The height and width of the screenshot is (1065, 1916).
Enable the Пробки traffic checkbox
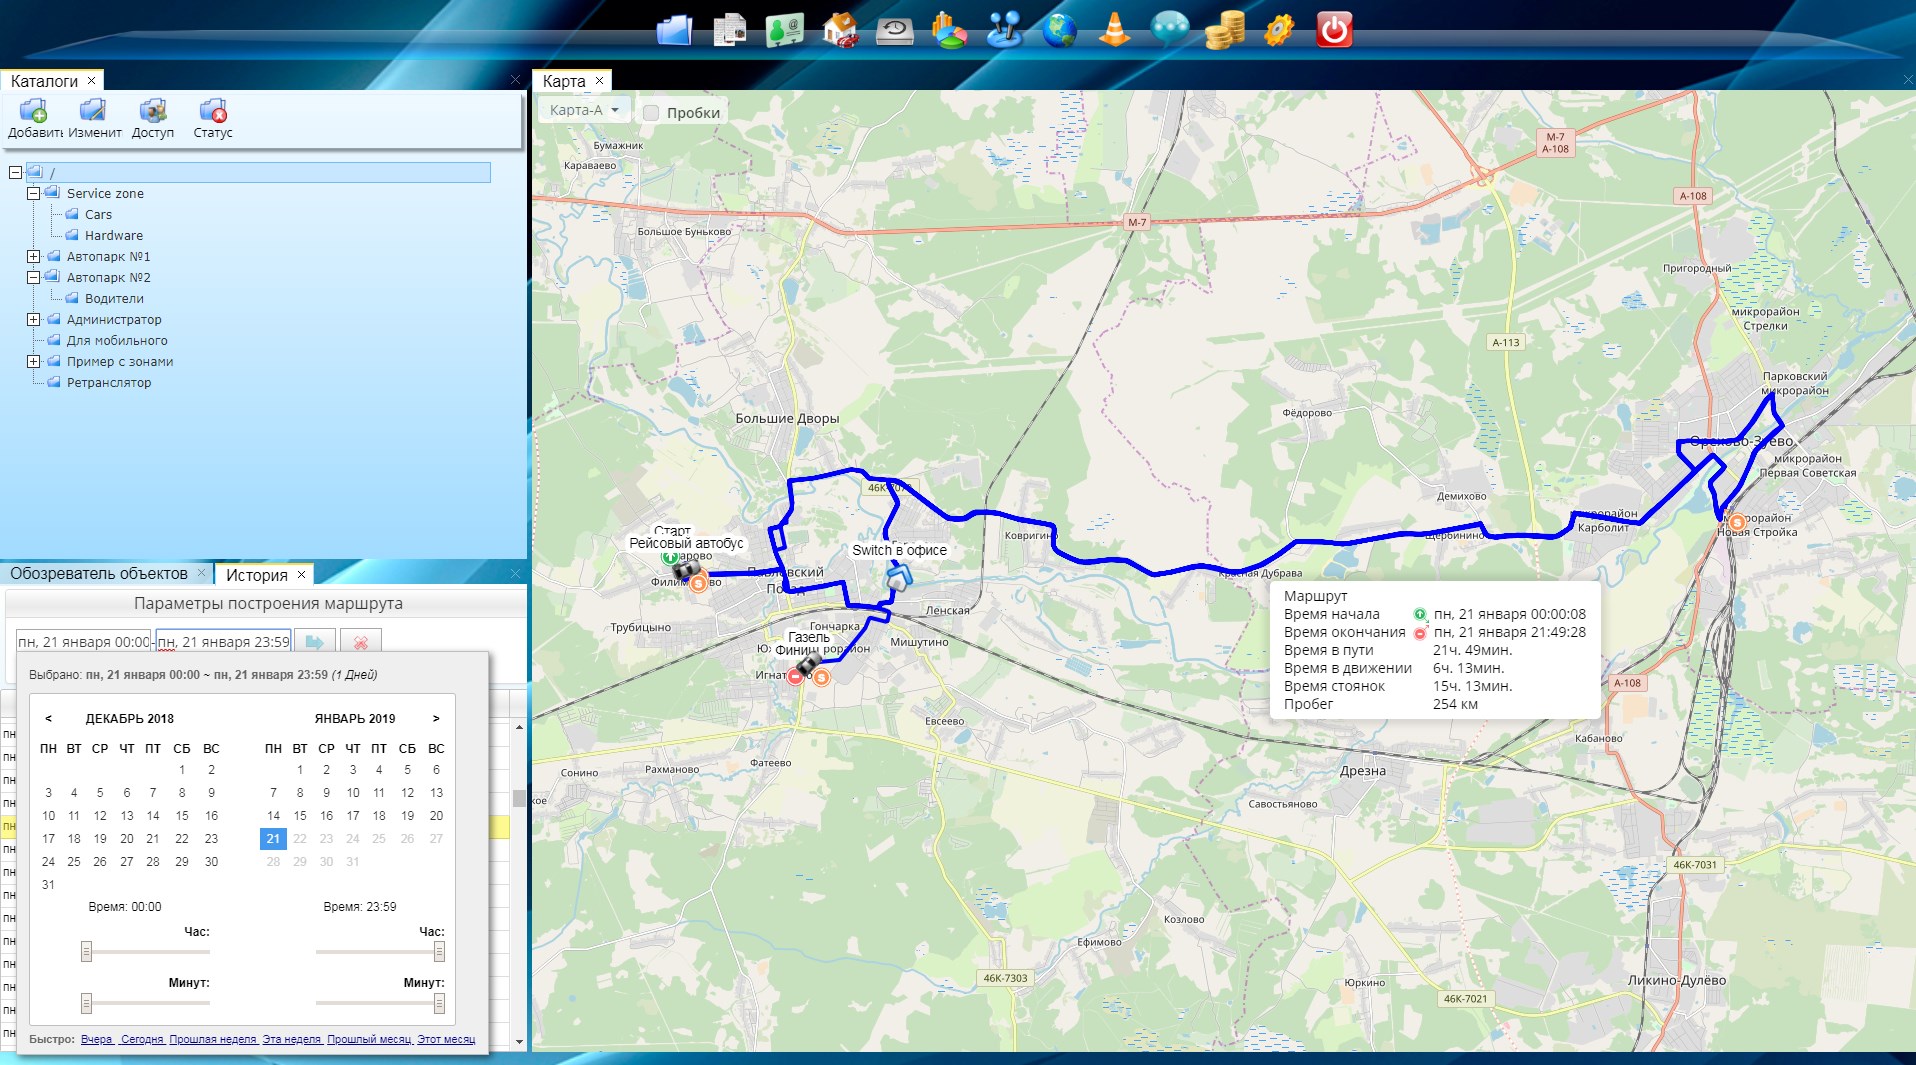coord(651,113)
